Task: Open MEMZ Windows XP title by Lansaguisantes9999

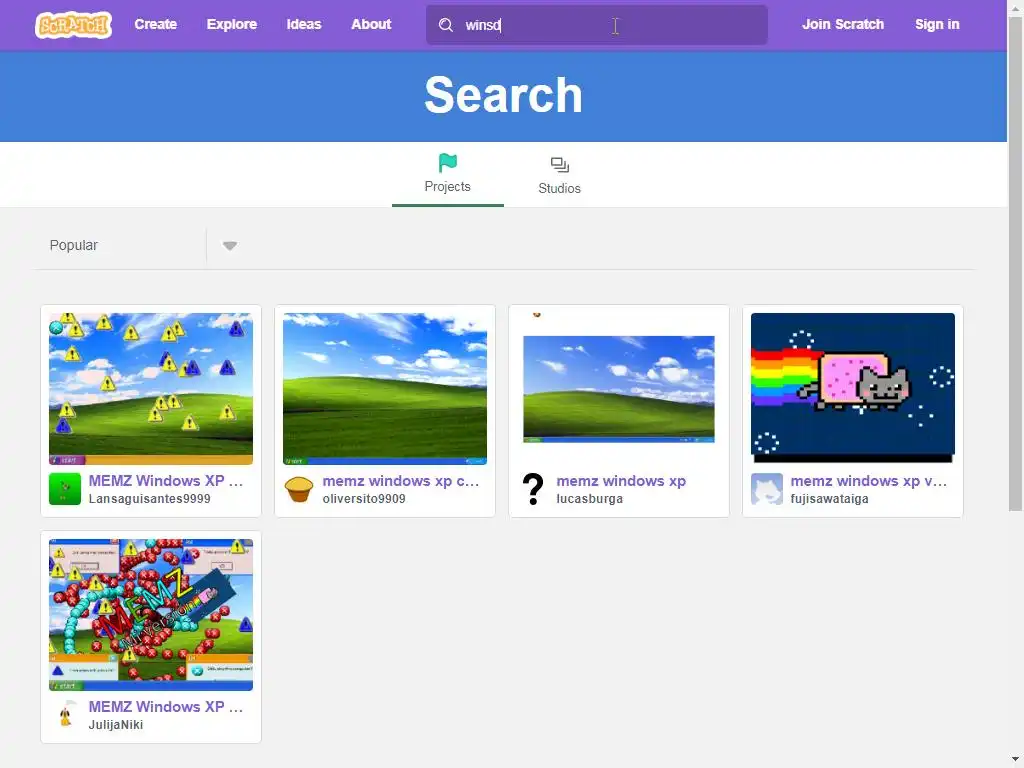Action: [166, 481]
